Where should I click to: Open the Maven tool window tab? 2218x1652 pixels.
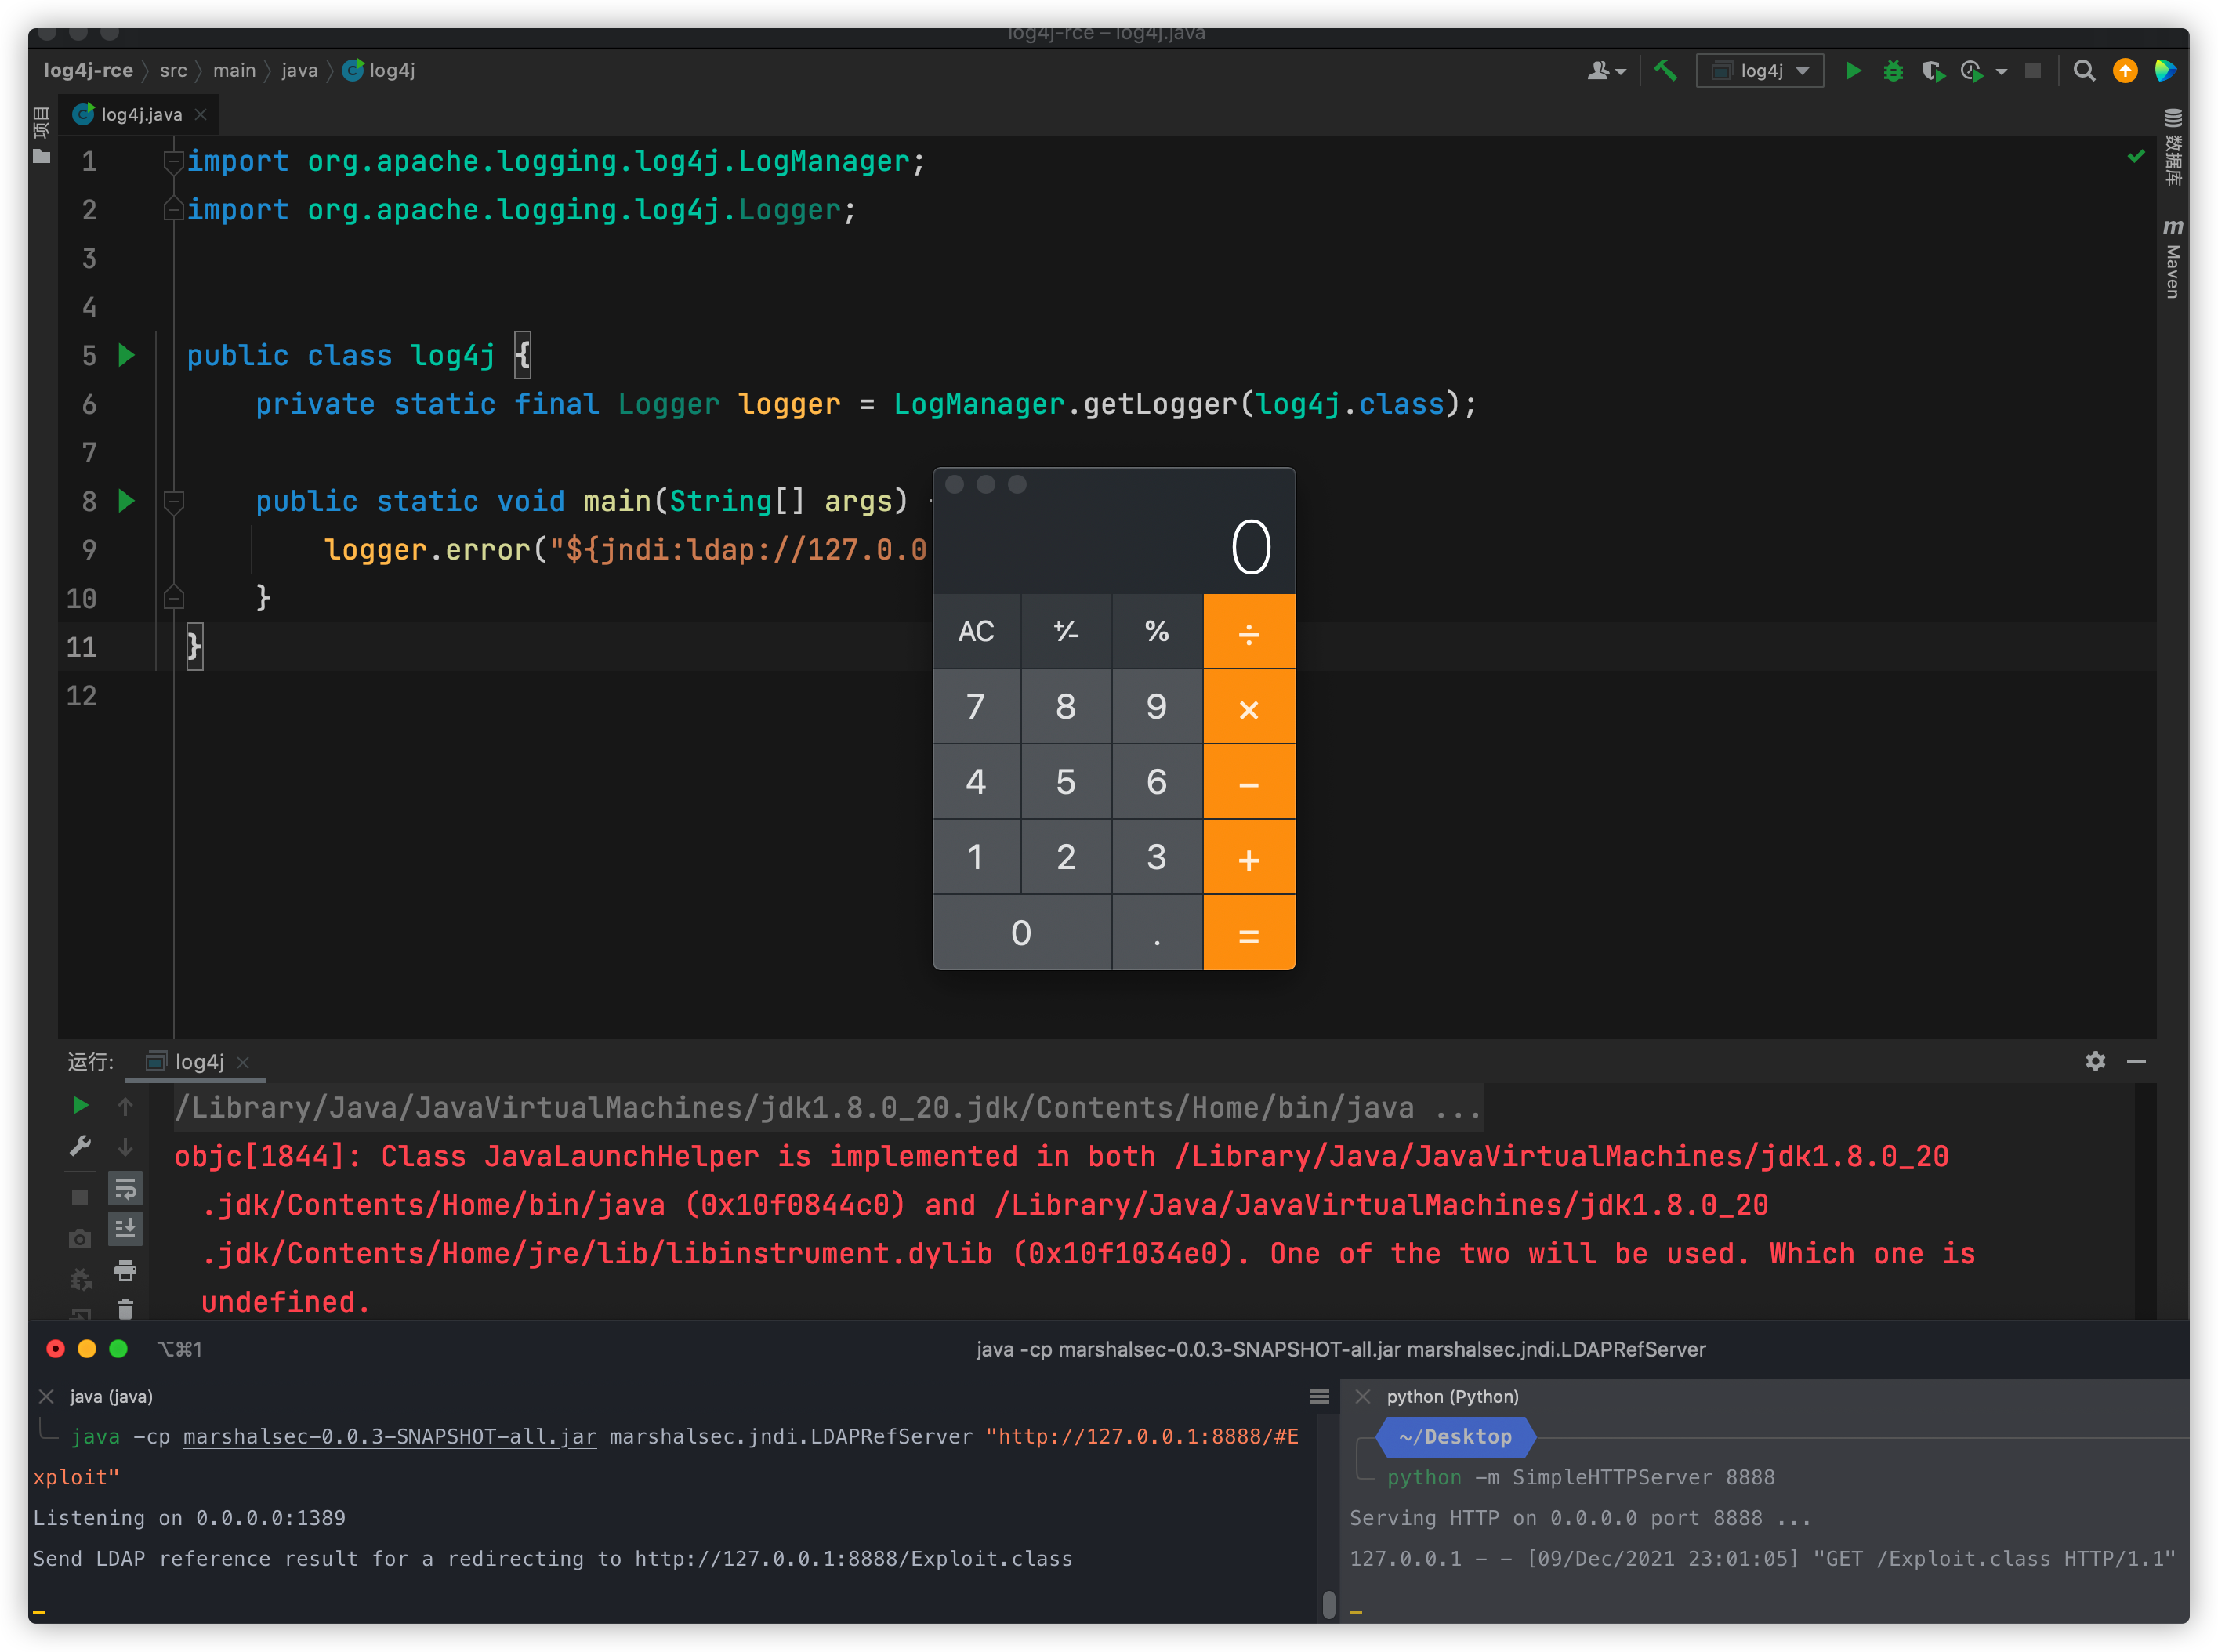point(2173,252)
